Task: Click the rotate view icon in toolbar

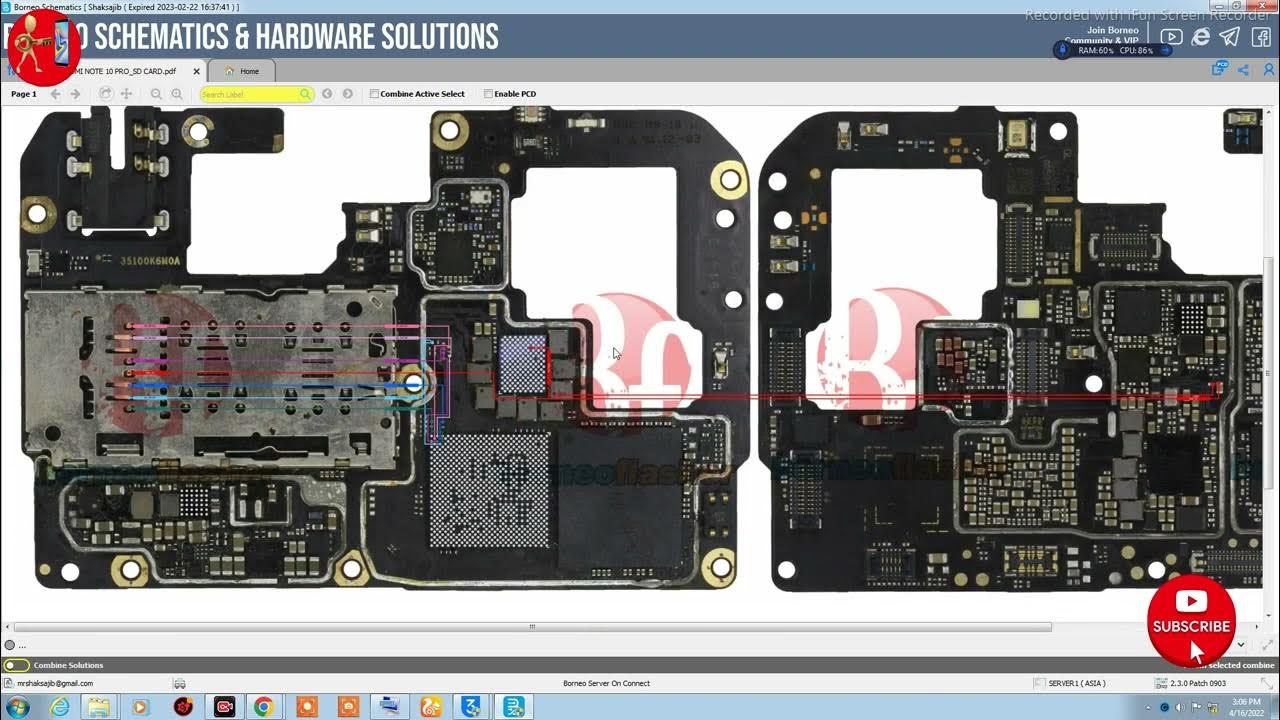Action: click(106, 94)
